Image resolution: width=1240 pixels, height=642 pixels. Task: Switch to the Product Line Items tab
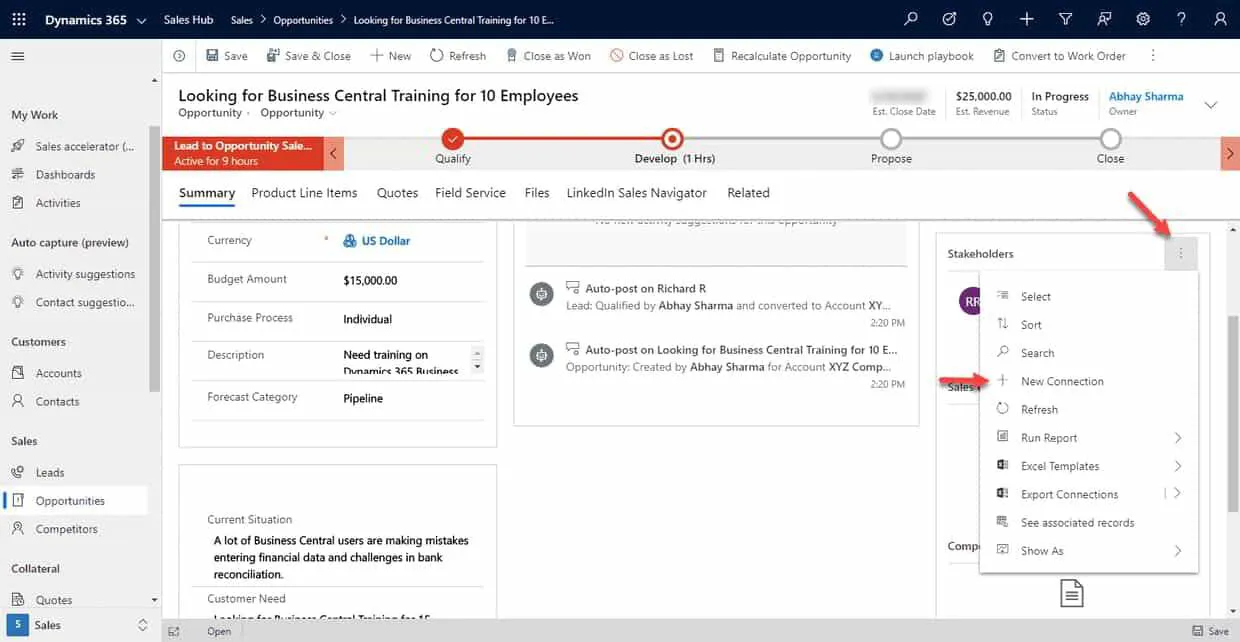304,192
